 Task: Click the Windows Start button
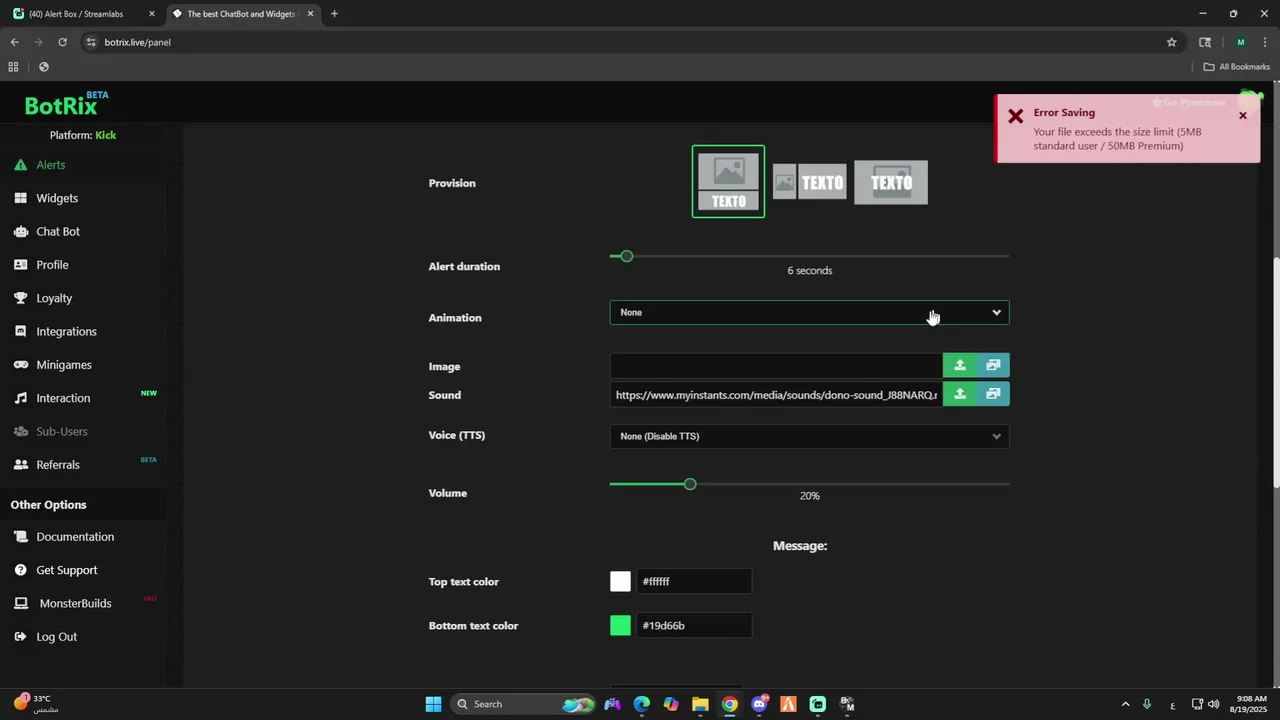[x=433, y=704]
